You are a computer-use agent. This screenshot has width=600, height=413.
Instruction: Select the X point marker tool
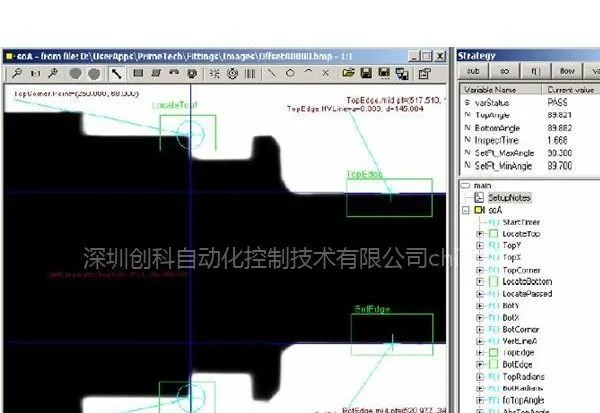[x=326, y=73]
